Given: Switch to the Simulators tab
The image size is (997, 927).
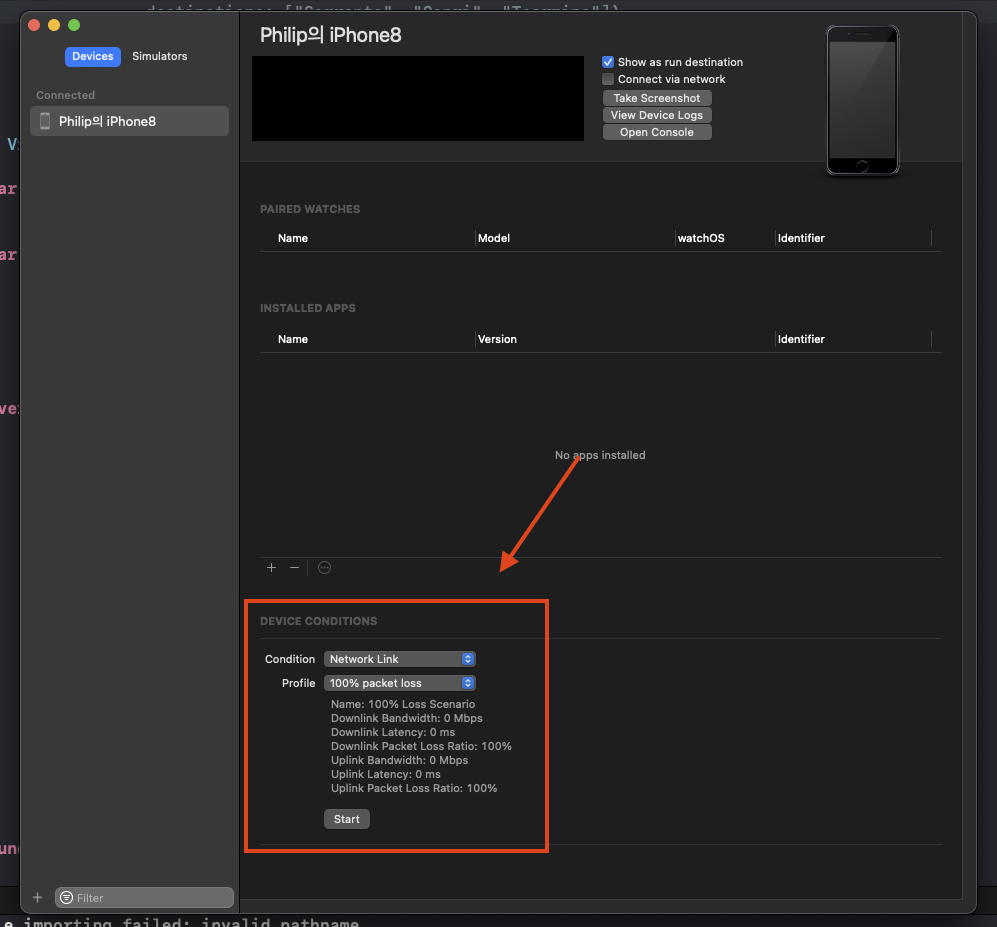Looking at the screenshot, I should (x=160, y=56).
